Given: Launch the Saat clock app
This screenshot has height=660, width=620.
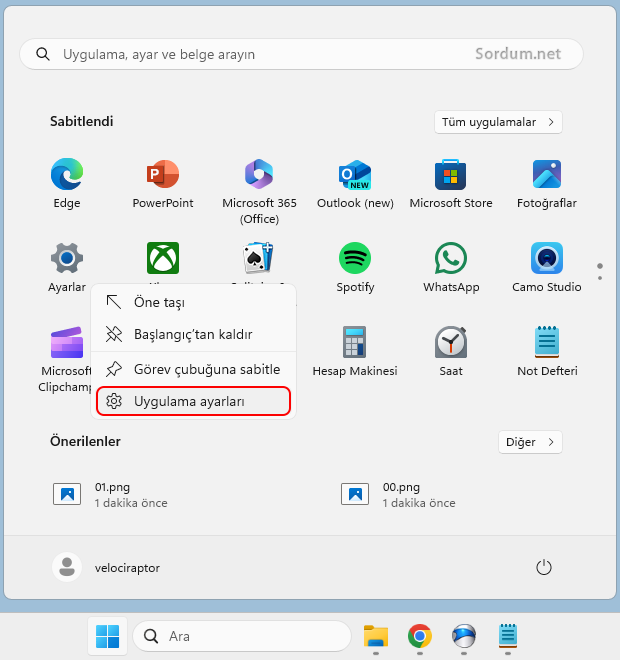Looking at the screenshot, I should [451, 351].
